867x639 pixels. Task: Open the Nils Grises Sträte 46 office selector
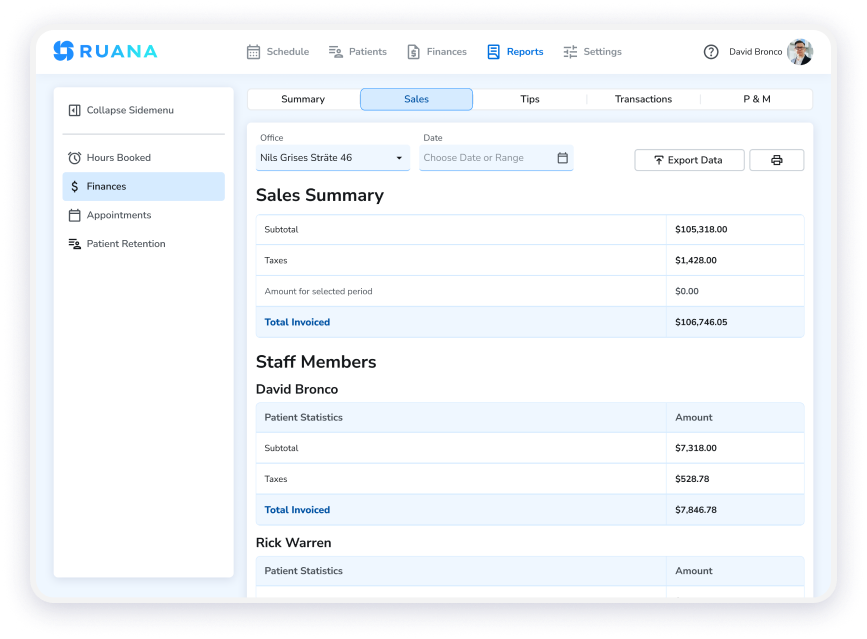click(332, 158)
